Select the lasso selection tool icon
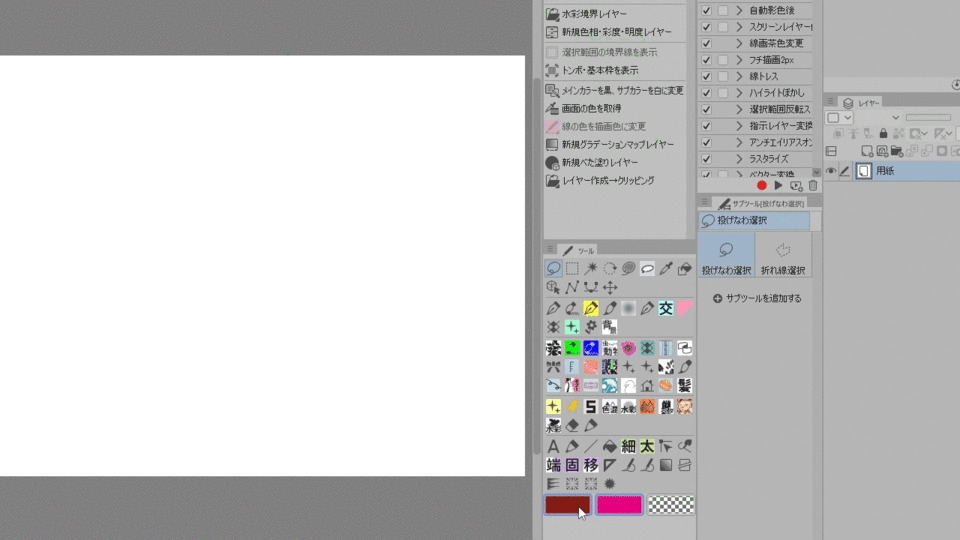 coord(553,268)
